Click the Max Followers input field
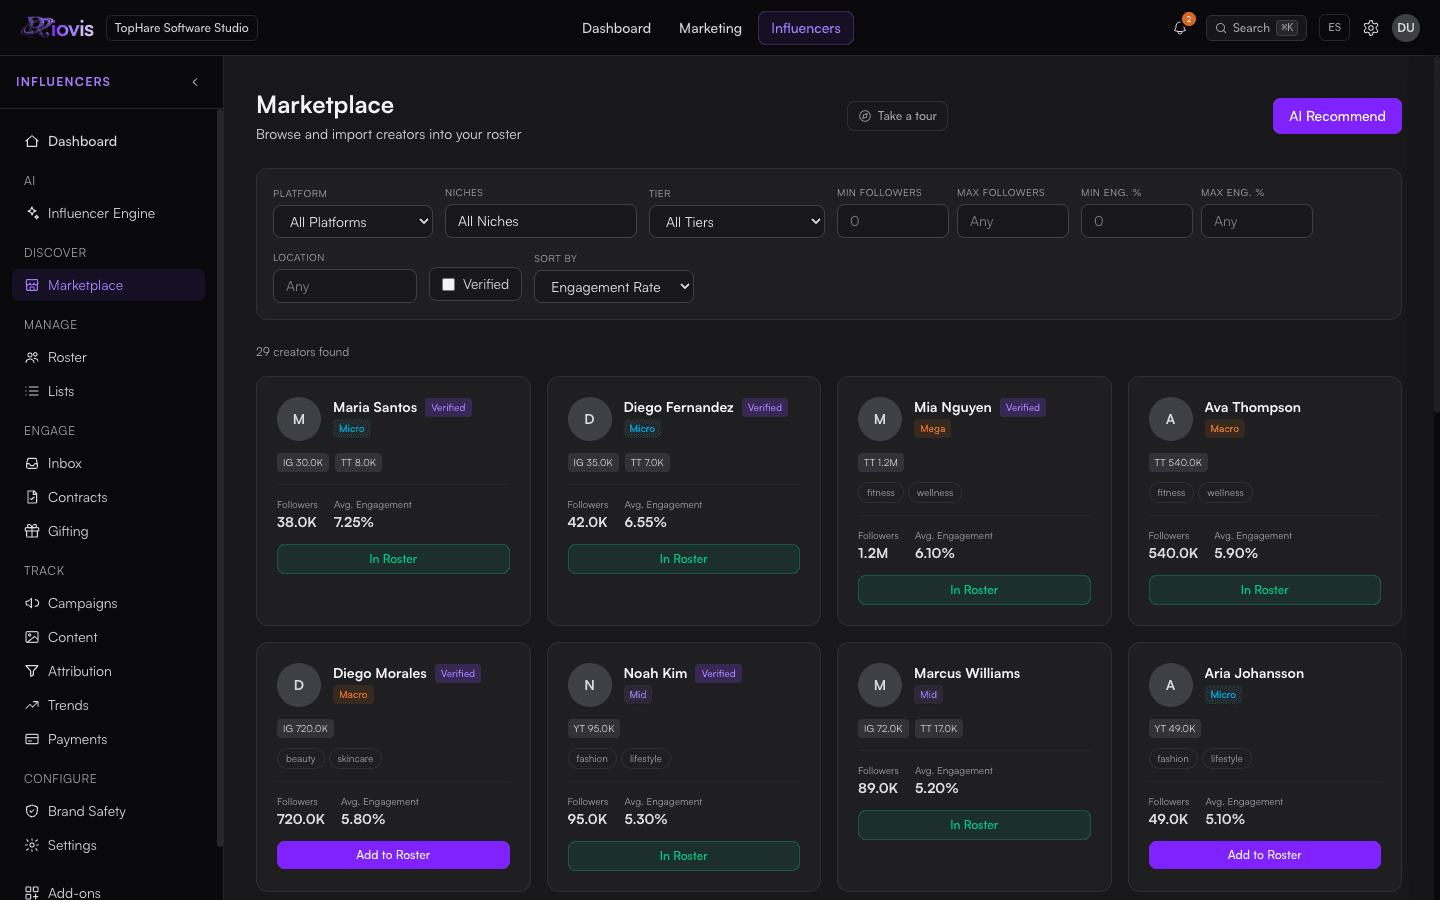The height and width of the screenshot is (900, 1440). click(1013, 221)
